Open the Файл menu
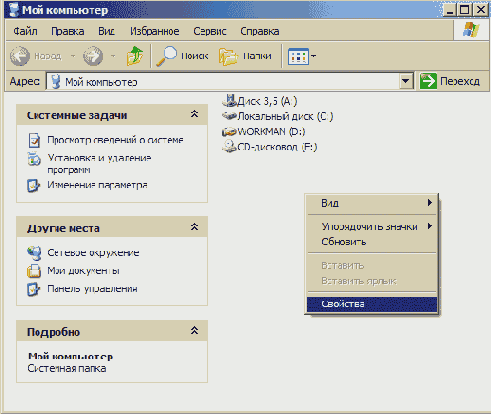This screenshot has height=414, width=491. (25, 31)
